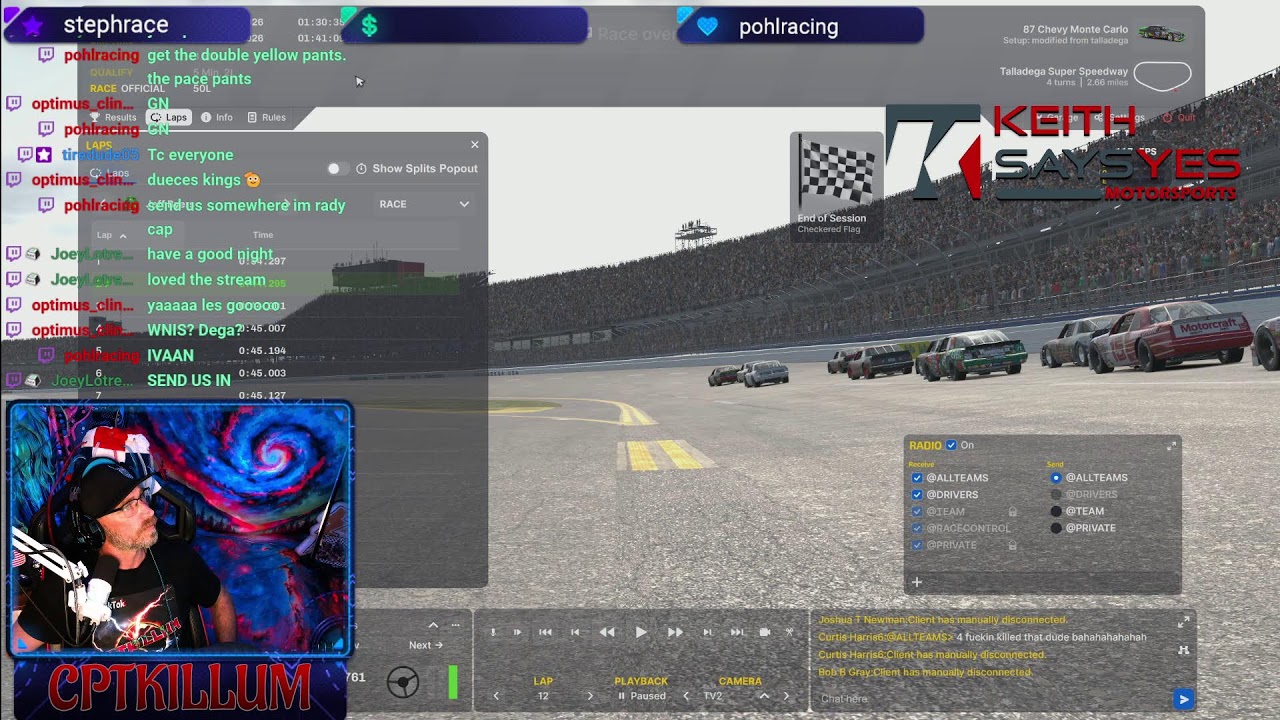
Task: Open the Rules tab
Action: [266, 117]
